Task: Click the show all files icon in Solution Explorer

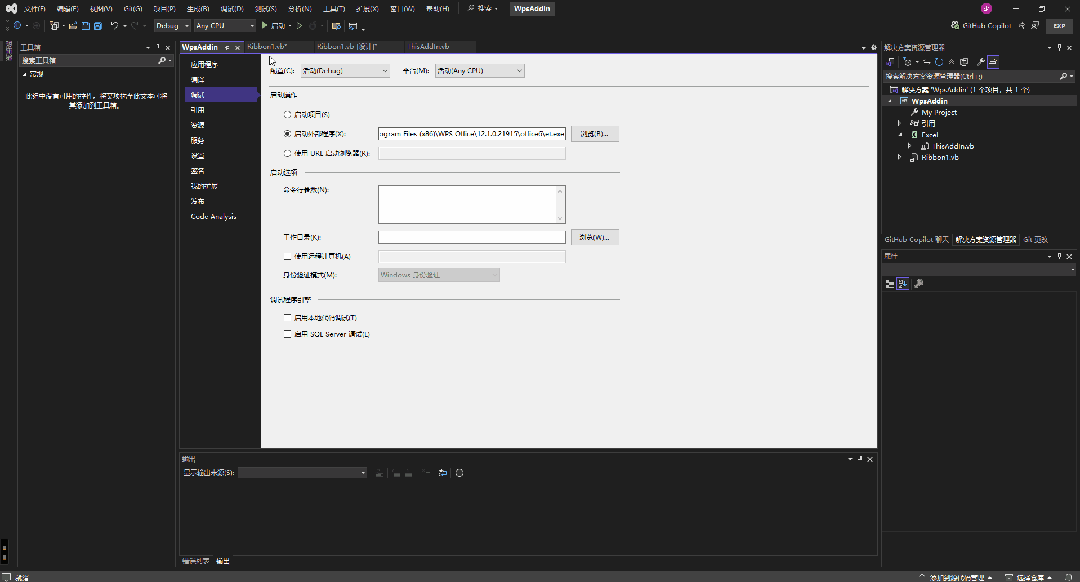Action: pyautogui.click(x=964, y=62)
